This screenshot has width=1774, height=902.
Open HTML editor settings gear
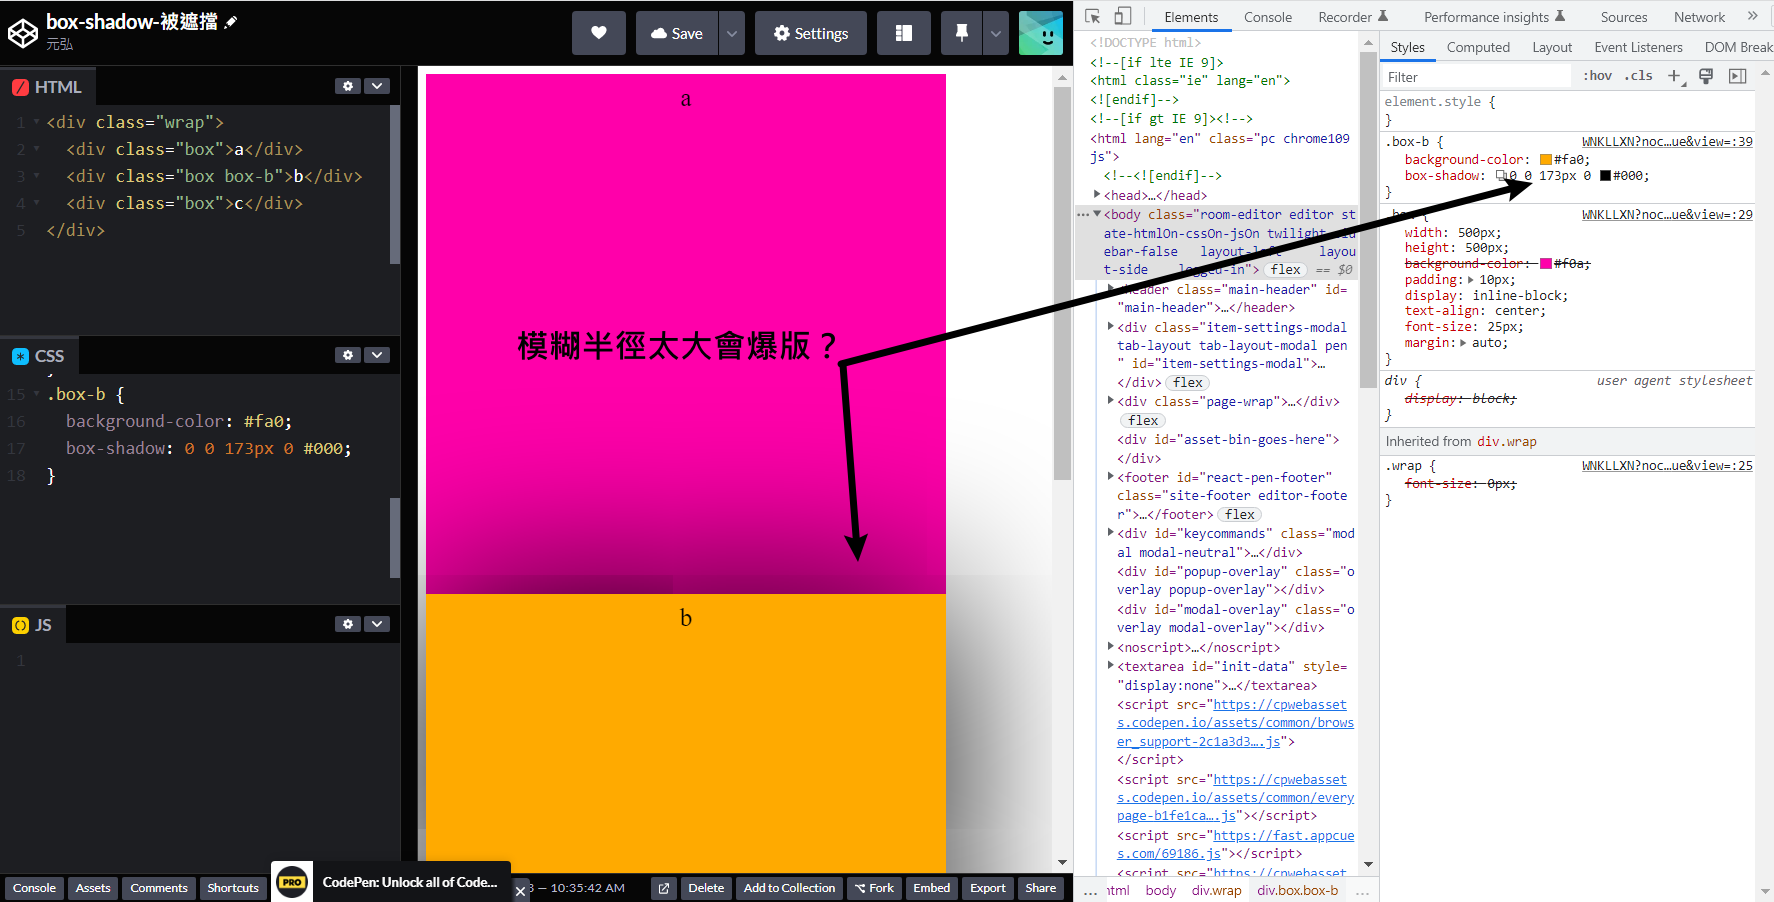[x=347, y=86]
